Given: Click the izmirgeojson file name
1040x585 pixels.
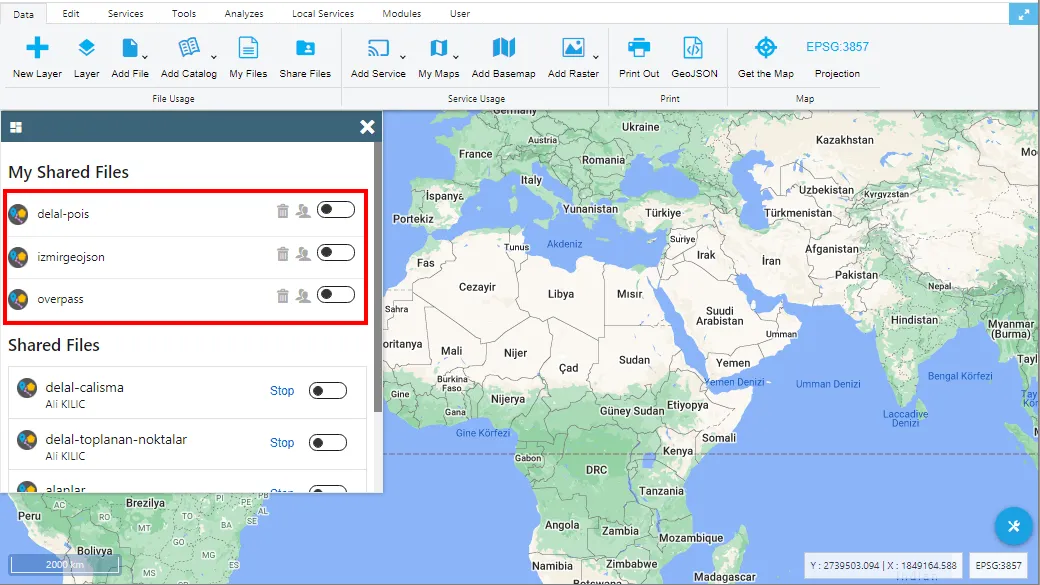Looking at the screenshot, I should (x=71, y=257).
